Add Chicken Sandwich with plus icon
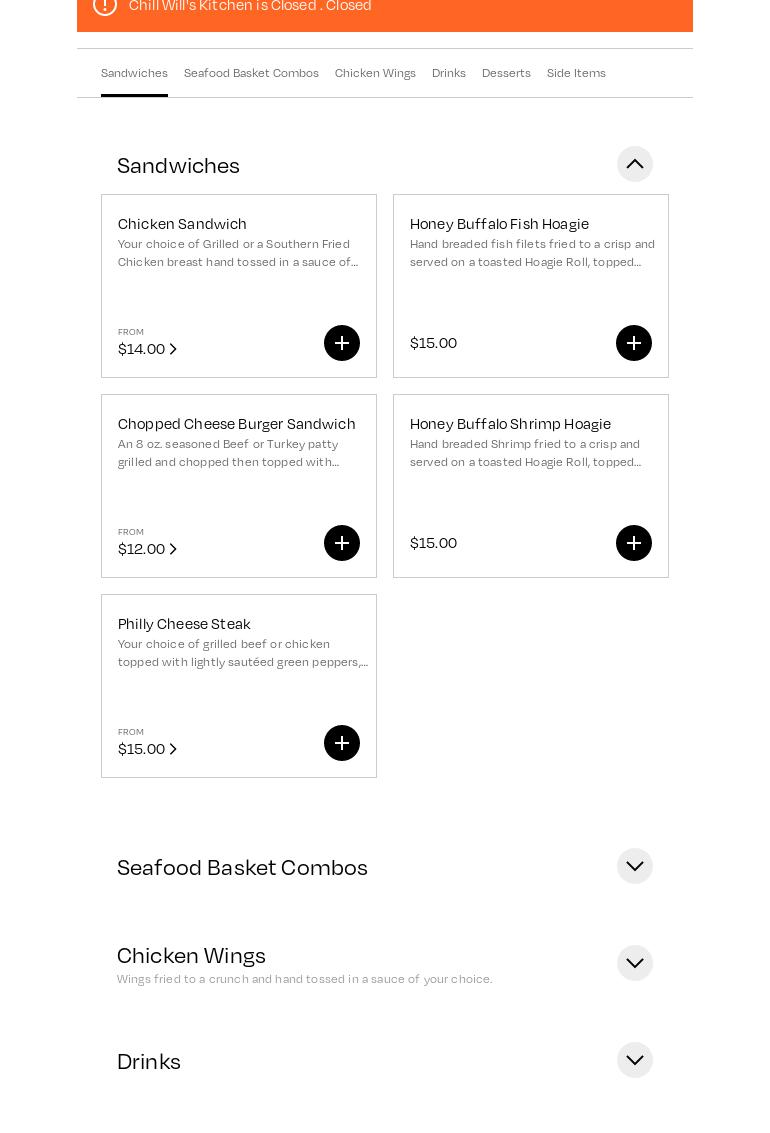This screenshot has width=770, height=1133. click(x=342, y=343)
